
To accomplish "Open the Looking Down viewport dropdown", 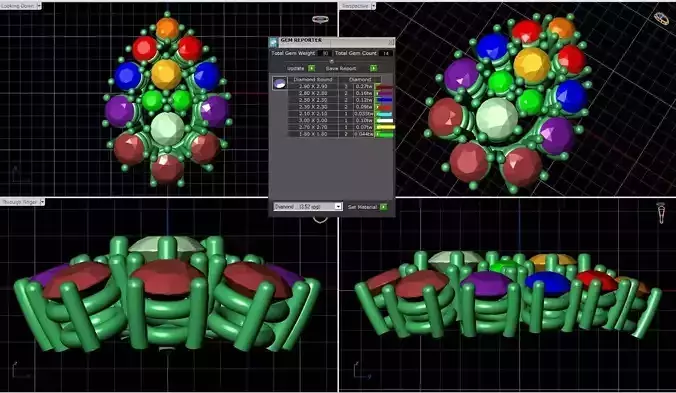I will pyautogui.click(x=39, y=6).
